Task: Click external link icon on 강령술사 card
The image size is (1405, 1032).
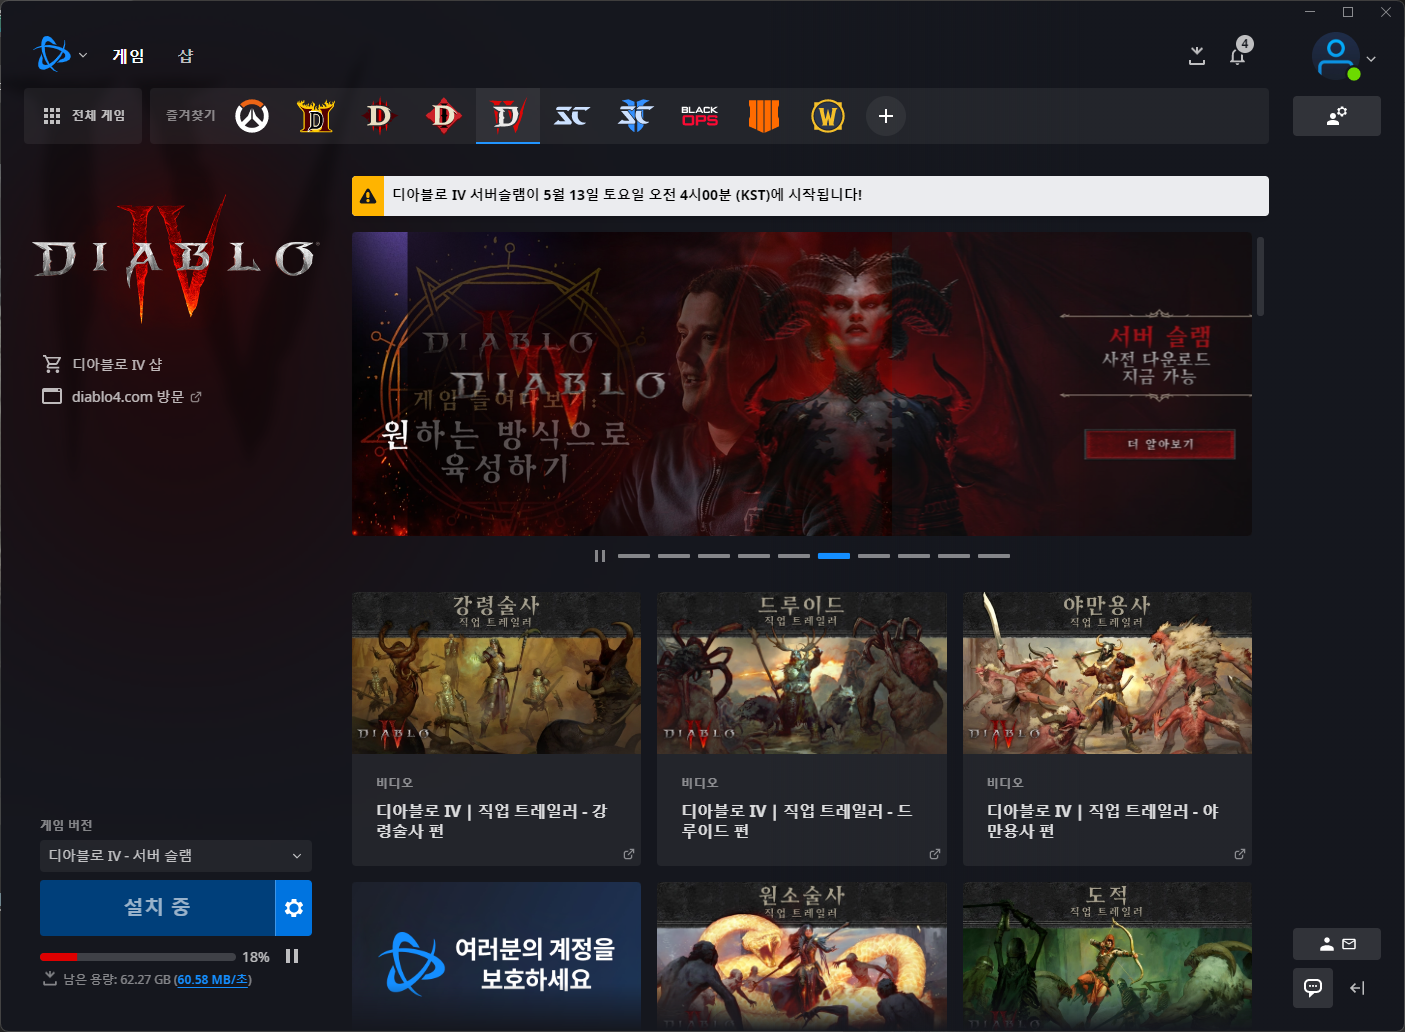Action: click(629, 854)
